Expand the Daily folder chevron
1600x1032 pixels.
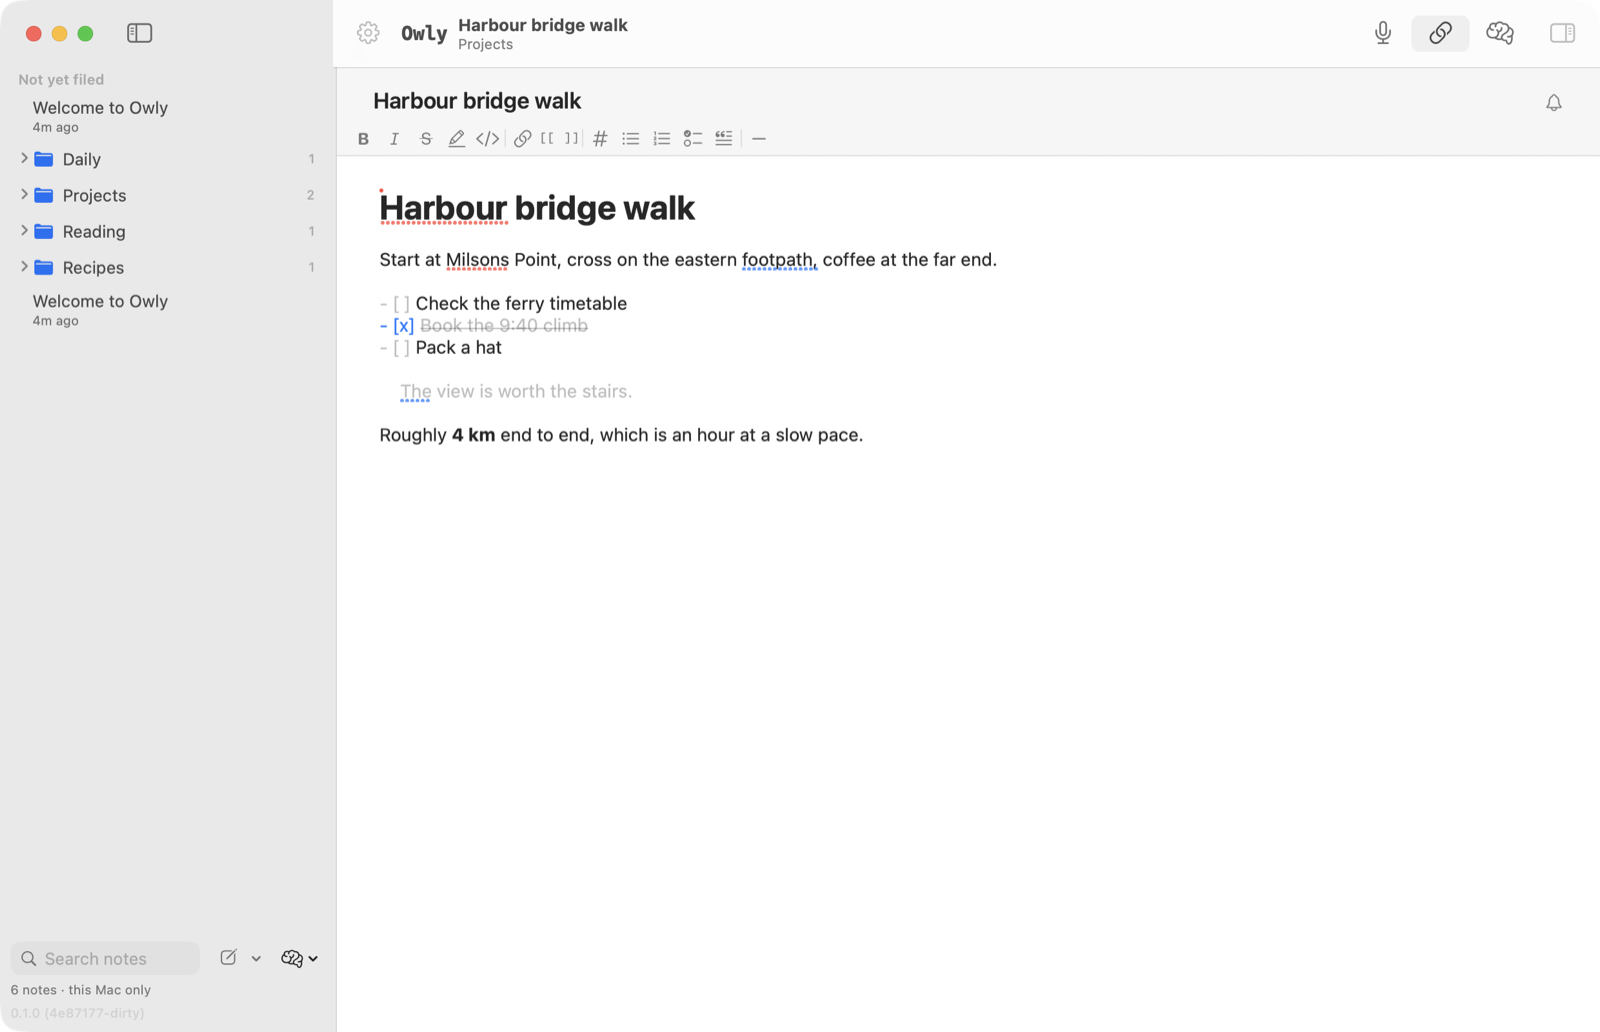24,158
